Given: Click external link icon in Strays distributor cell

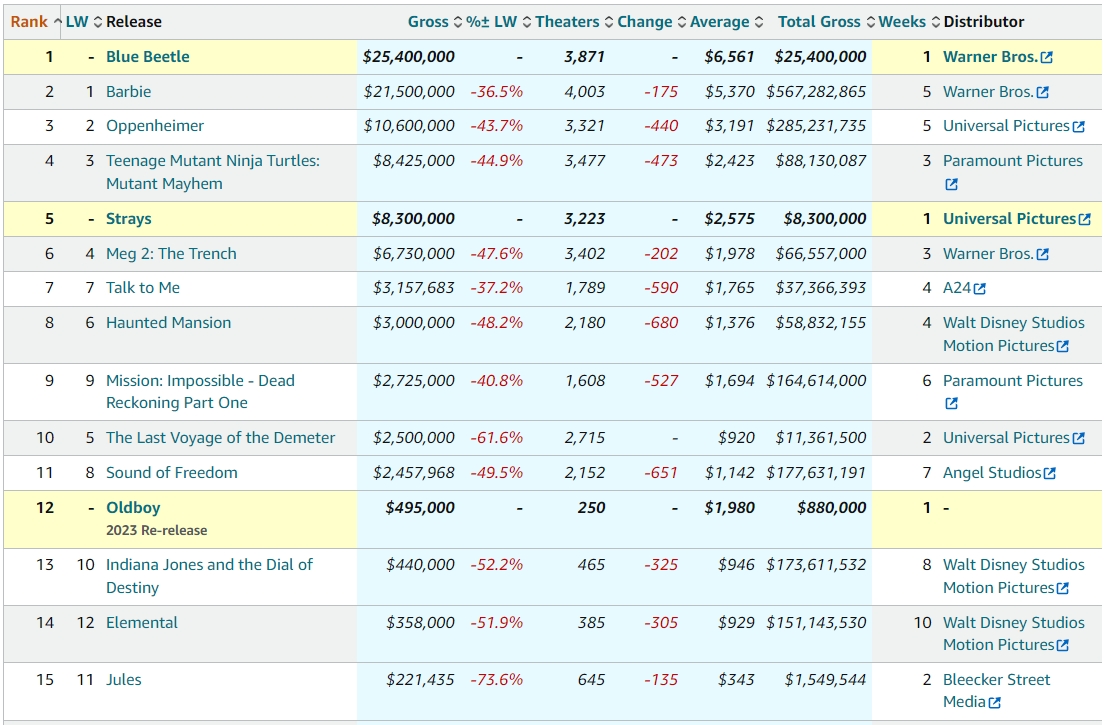Looking at the screenshot, I should coord(1085,219).
